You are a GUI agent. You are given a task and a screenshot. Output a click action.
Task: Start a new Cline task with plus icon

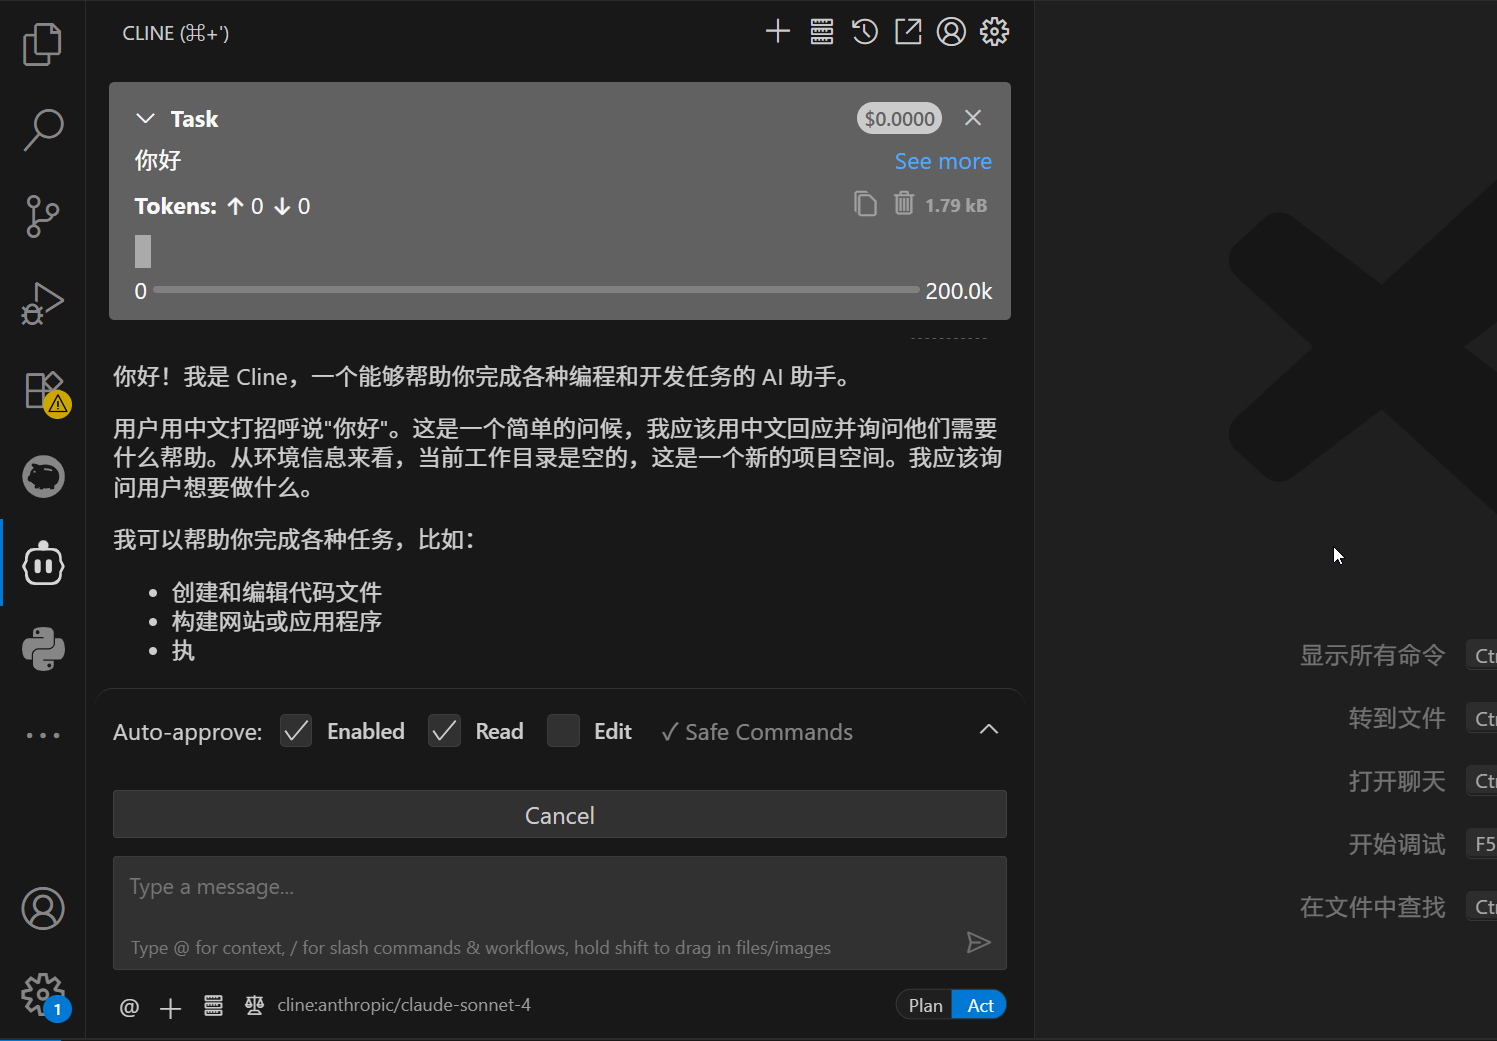tap(777, 32)
